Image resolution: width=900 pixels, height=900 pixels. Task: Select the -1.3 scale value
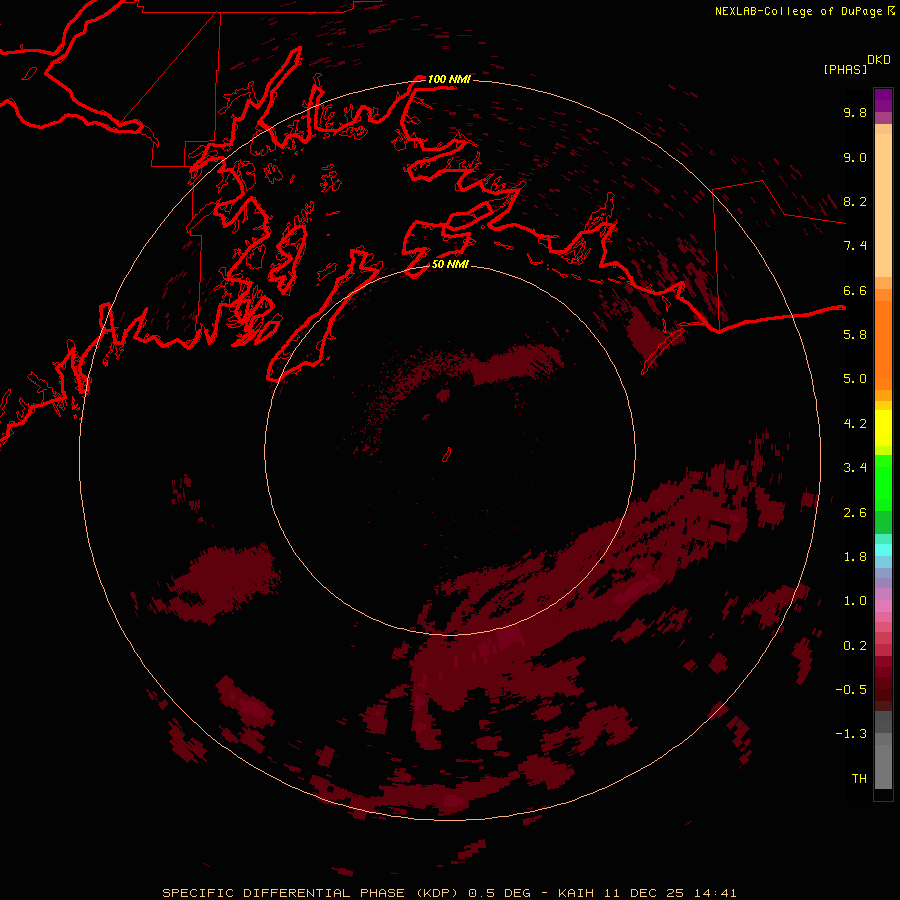(x=851, y=734)
